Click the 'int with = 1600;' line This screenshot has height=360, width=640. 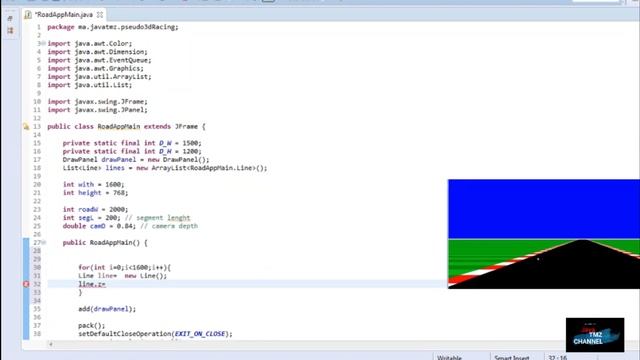[93, 184]
